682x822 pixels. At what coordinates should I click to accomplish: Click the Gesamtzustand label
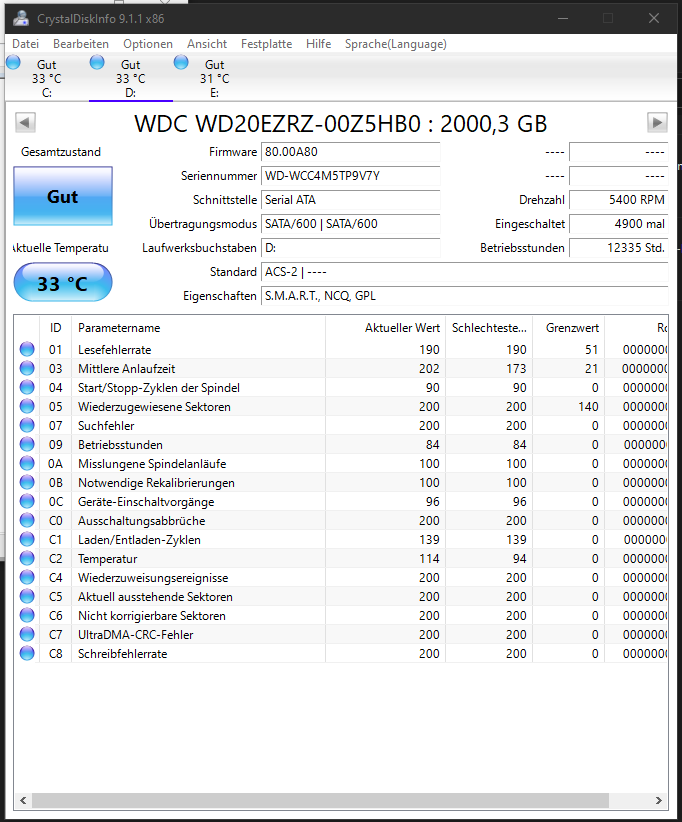(61, 152)
